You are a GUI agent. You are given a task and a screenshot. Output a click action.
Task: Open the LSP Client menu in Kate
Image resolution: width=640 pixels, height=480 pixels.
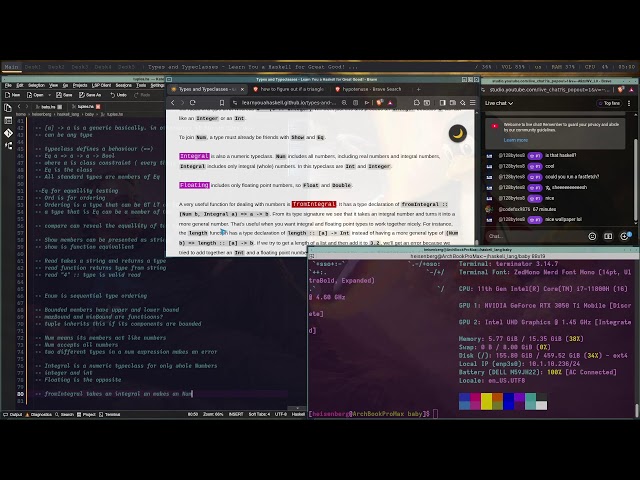point(101,85)
